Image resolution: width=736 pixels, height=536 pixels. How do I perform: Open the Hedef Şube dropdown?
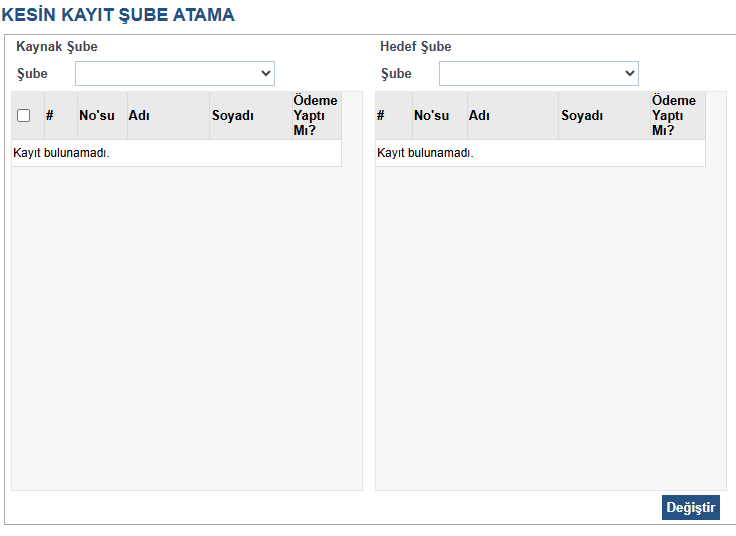coord(538,73)
